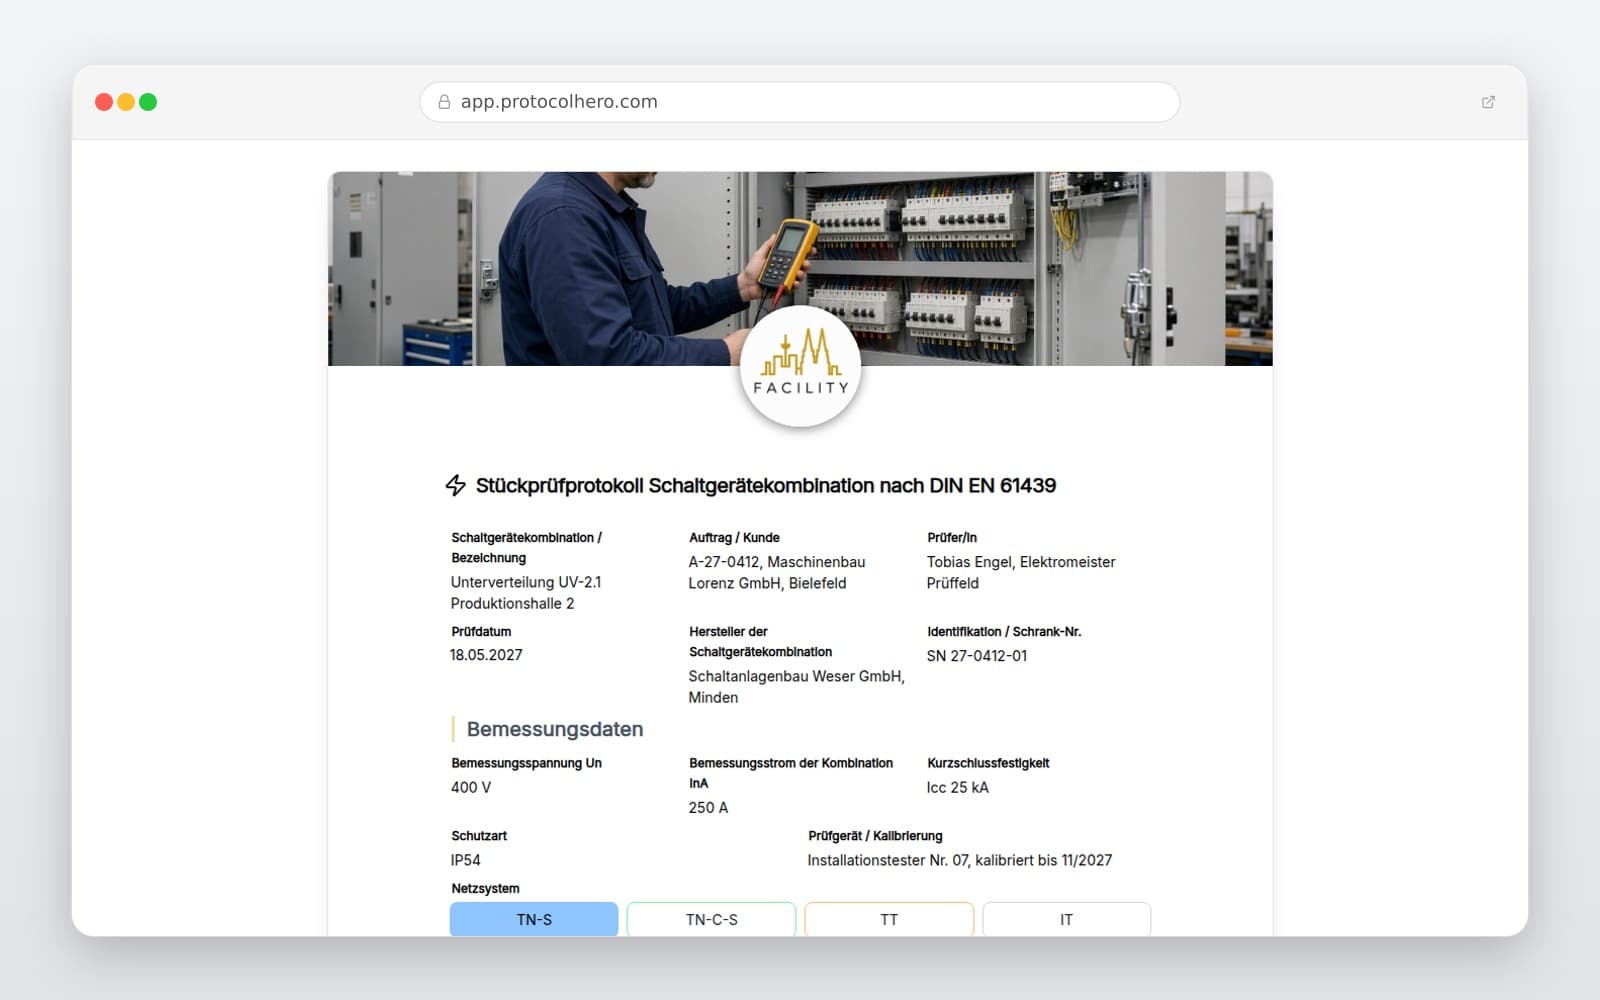The width and height of the screenshot is (1600, 1000).
Task: Click the rated current value '250 A'
Action: pos(708,807)
